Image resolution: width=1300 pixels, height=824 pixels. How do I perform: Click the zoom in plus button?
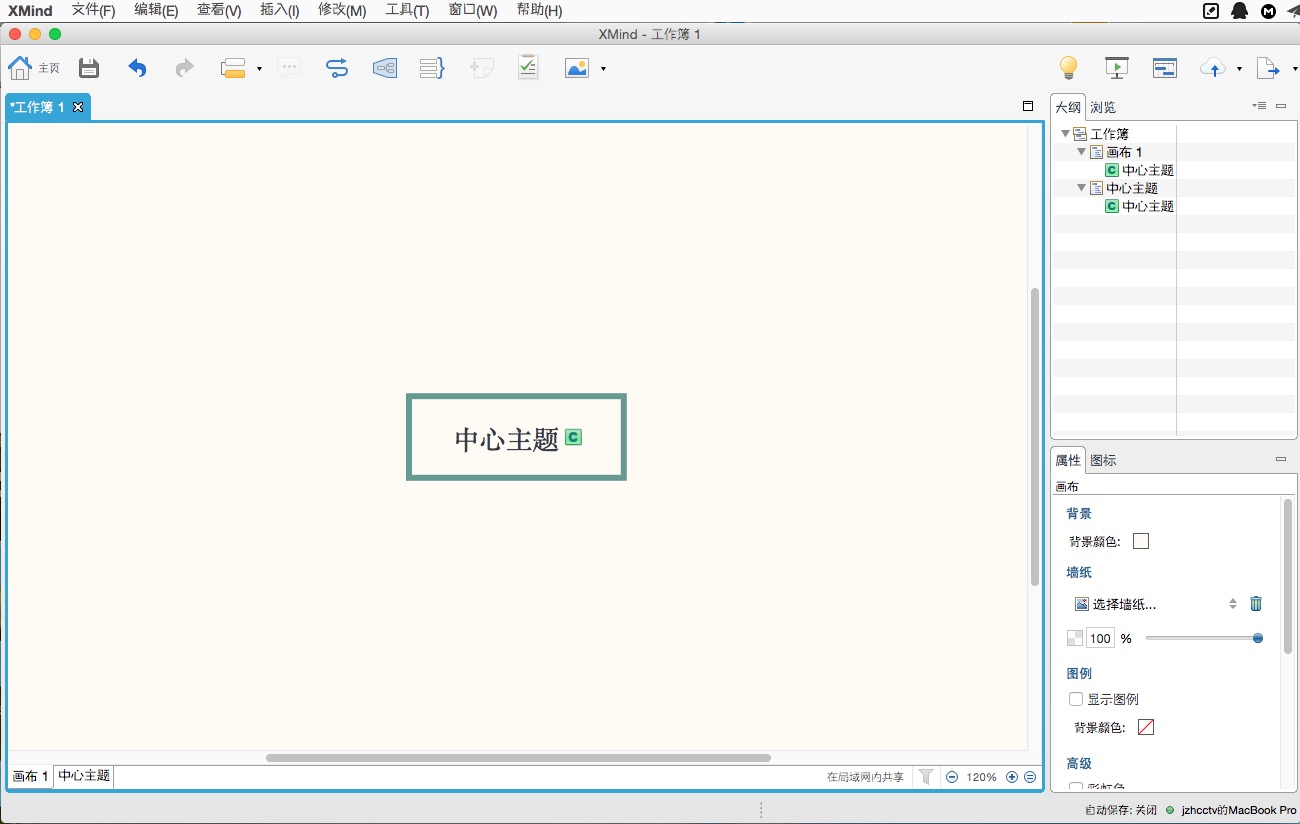coord(1012,777)
